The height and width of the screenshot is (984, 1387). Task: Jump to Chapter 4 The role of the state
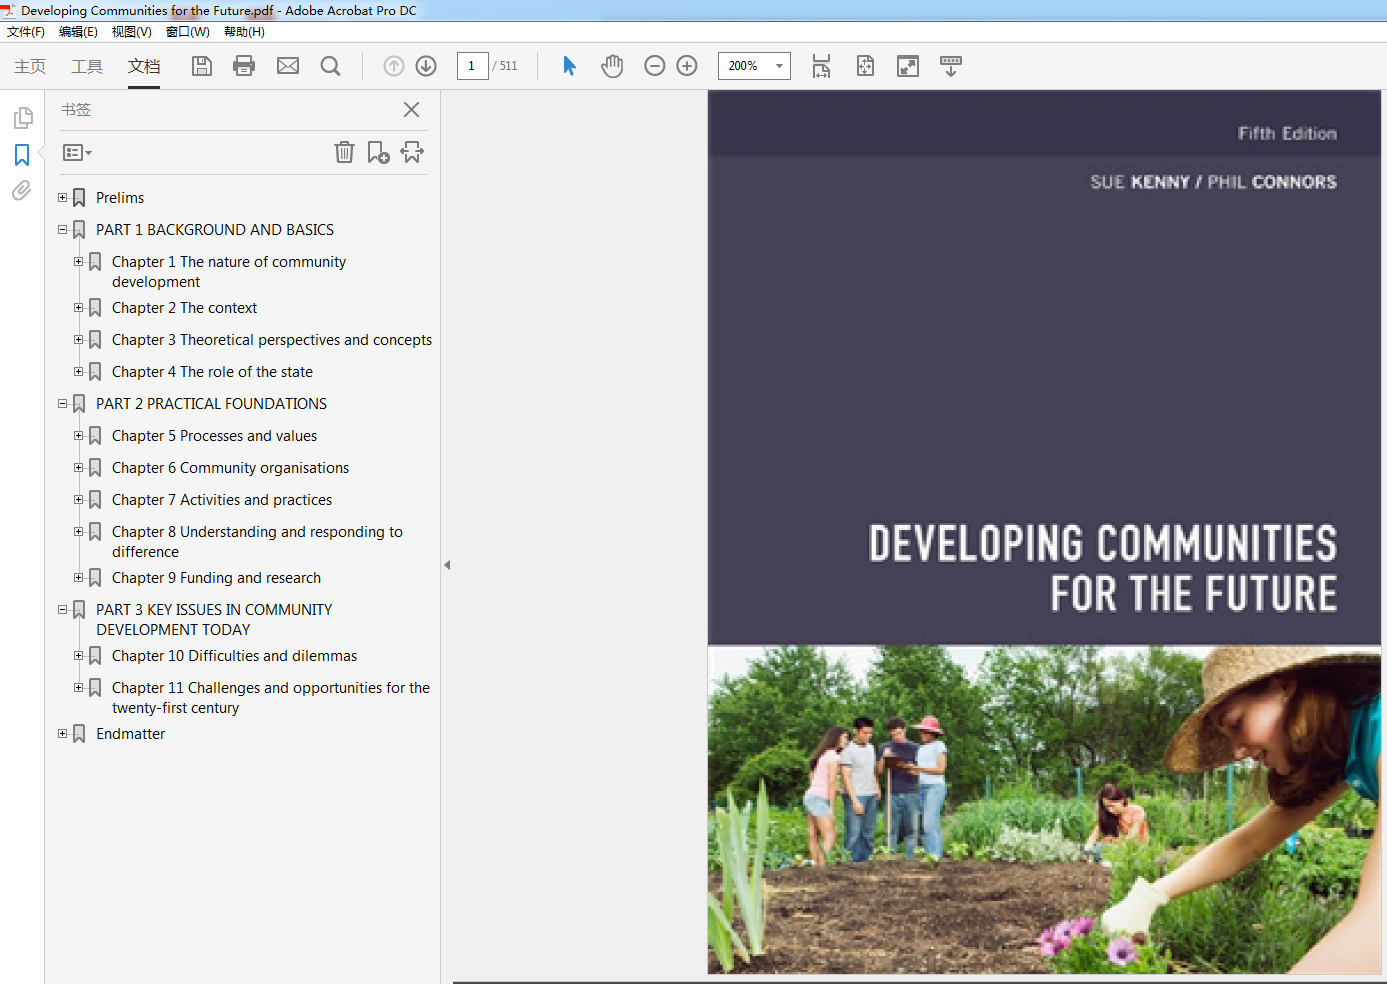coord(212,372)
